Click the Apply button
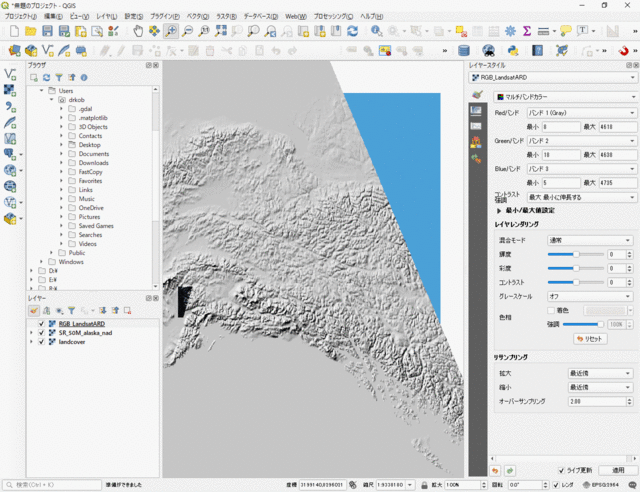Screen dimensions: 640x492 (618, 470)
